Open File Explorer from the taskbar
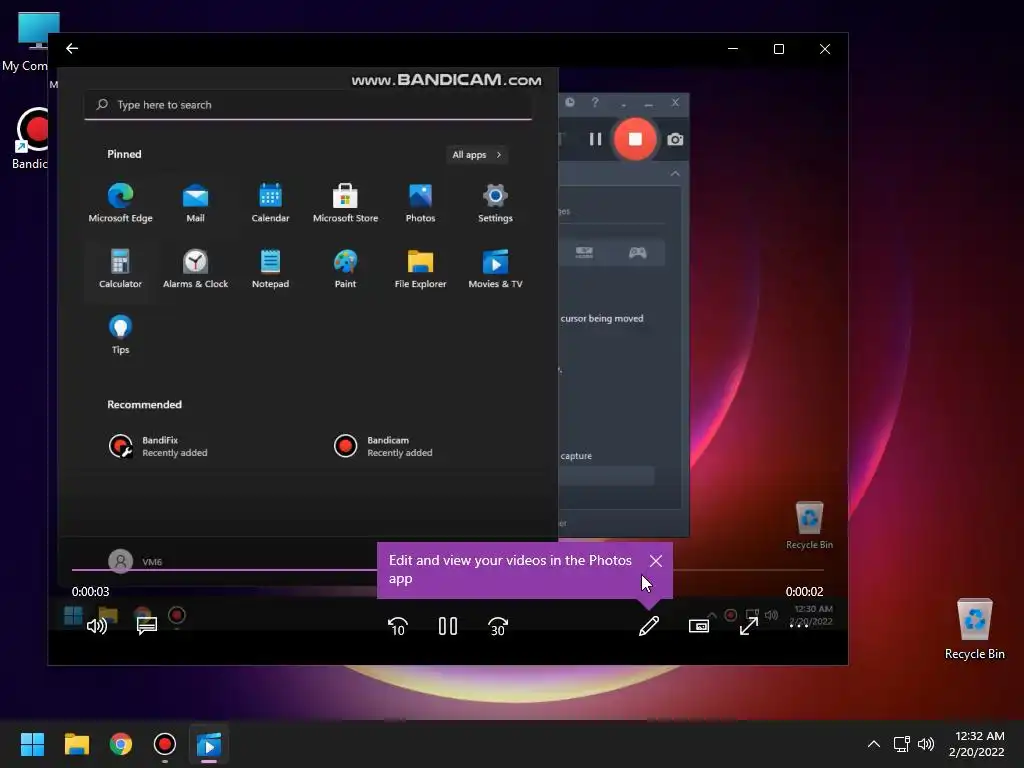 pos(76,744)
